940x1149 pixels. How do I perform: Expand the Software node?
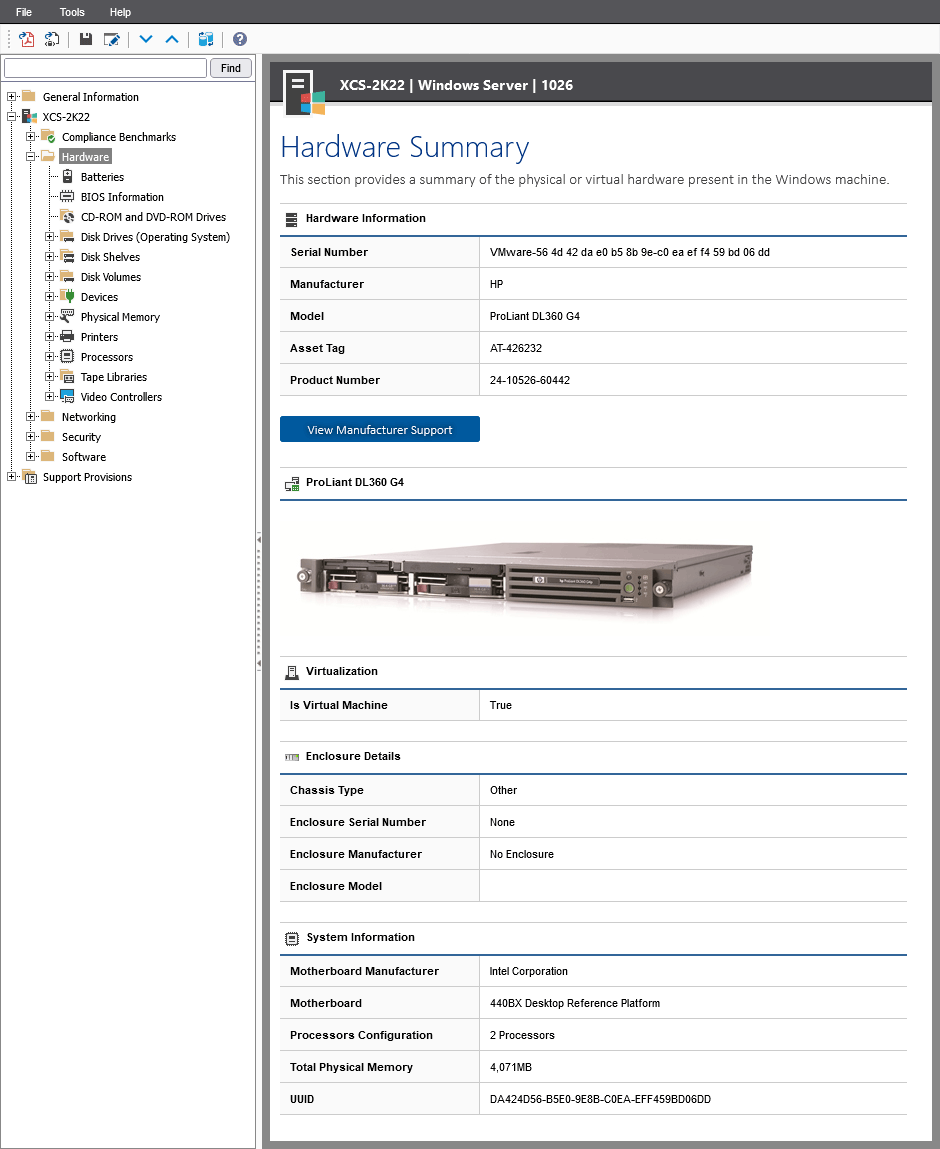(x=31, y=457)
